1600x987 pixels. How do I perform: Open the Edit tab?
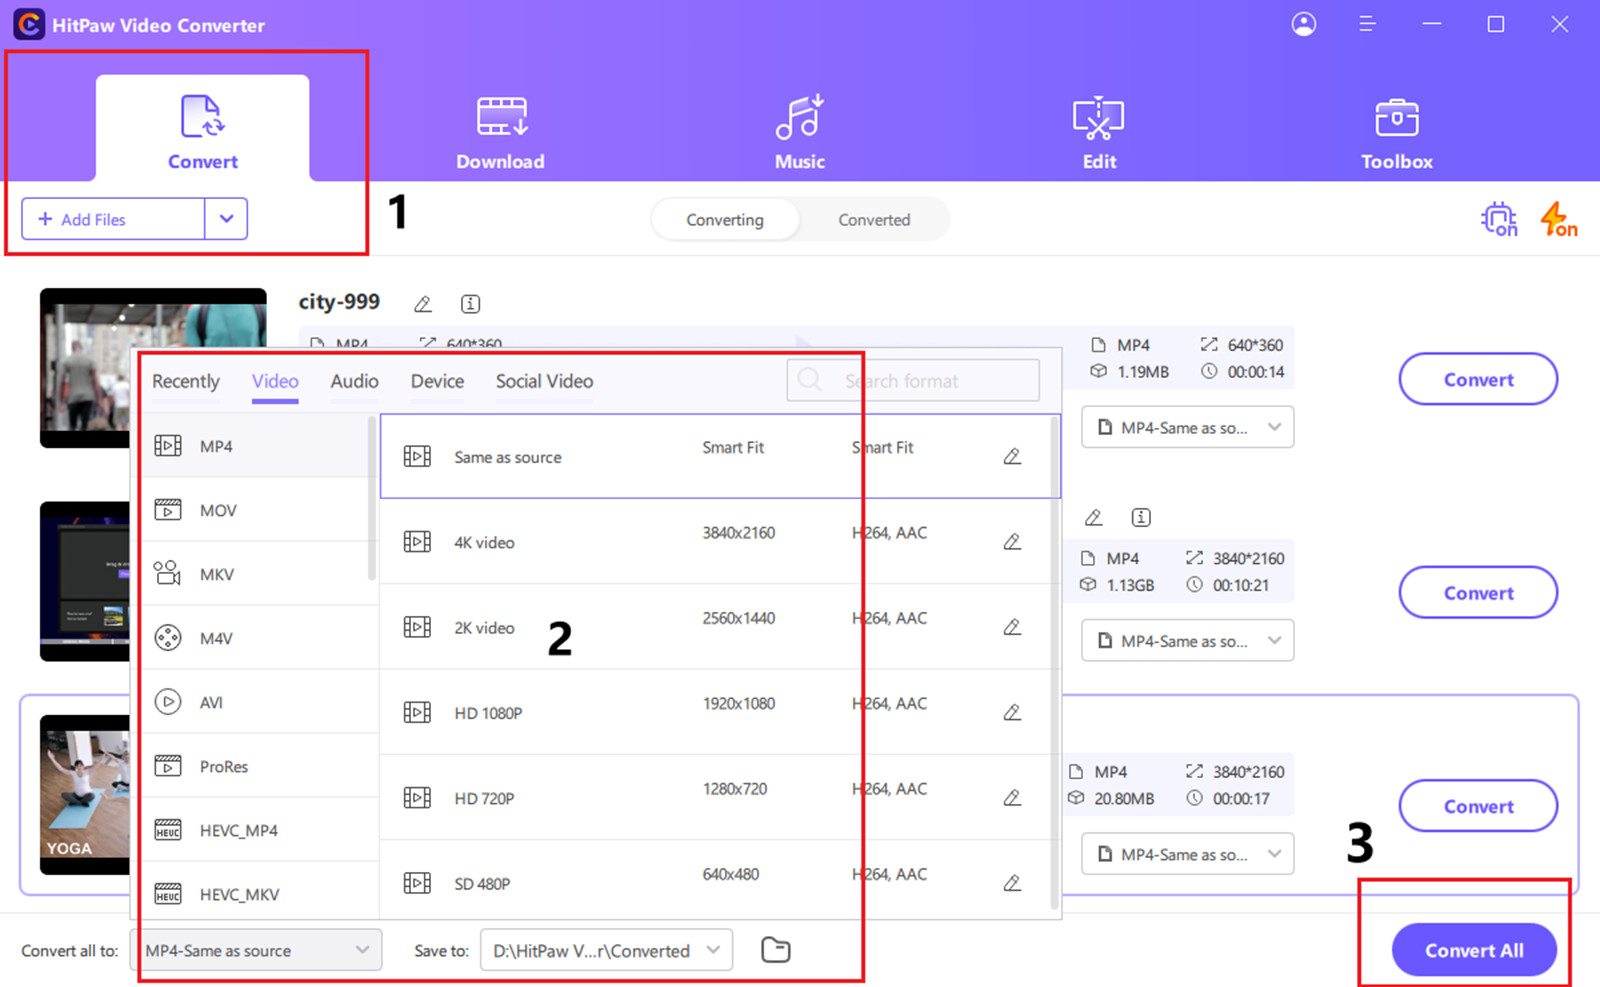[1099, 133]
